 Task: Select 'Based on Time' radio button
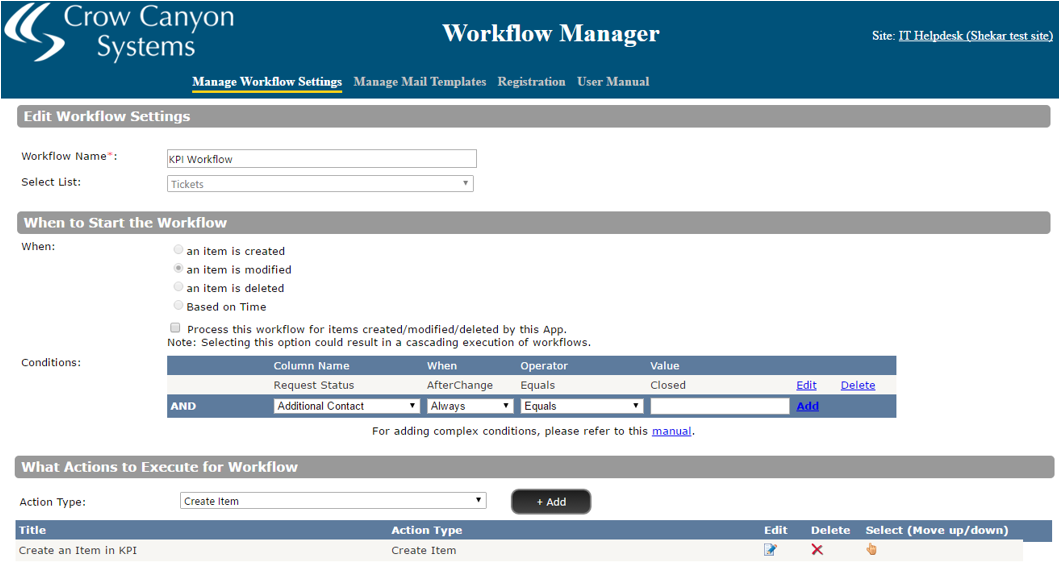[x=178, y=306]
